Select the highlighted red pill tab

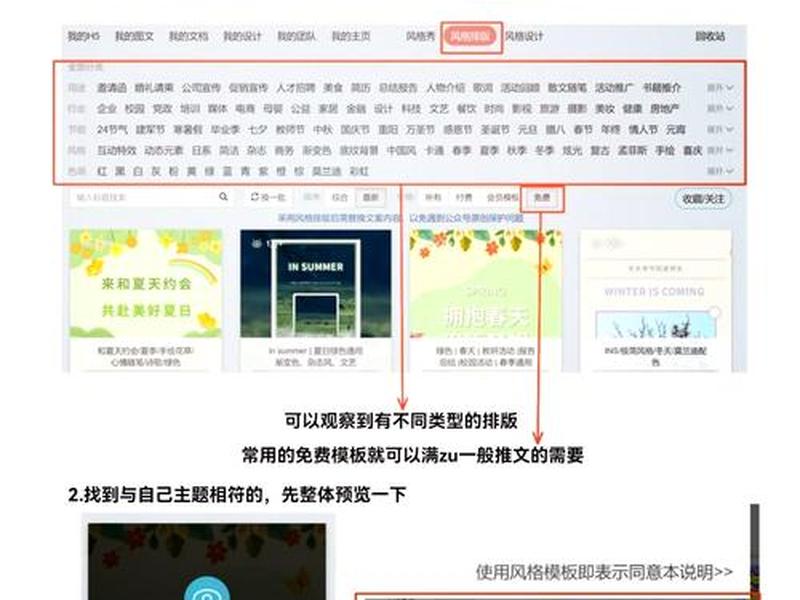(x=471, y=37)
